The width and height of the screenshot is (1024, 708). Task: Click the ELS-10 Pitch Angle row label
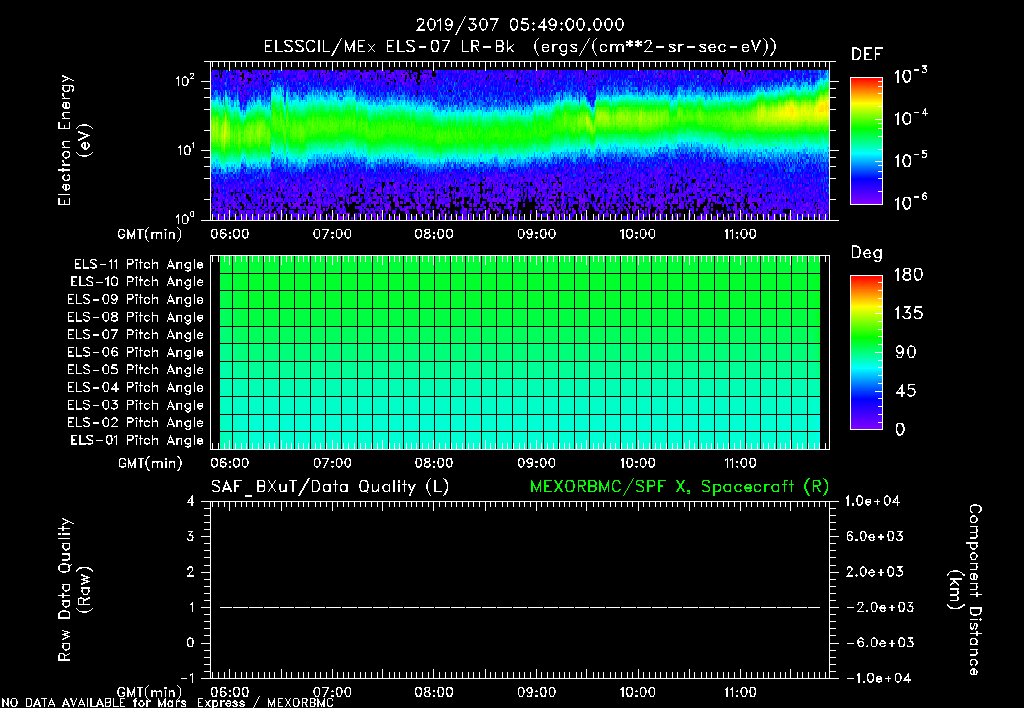coord(137,282)
